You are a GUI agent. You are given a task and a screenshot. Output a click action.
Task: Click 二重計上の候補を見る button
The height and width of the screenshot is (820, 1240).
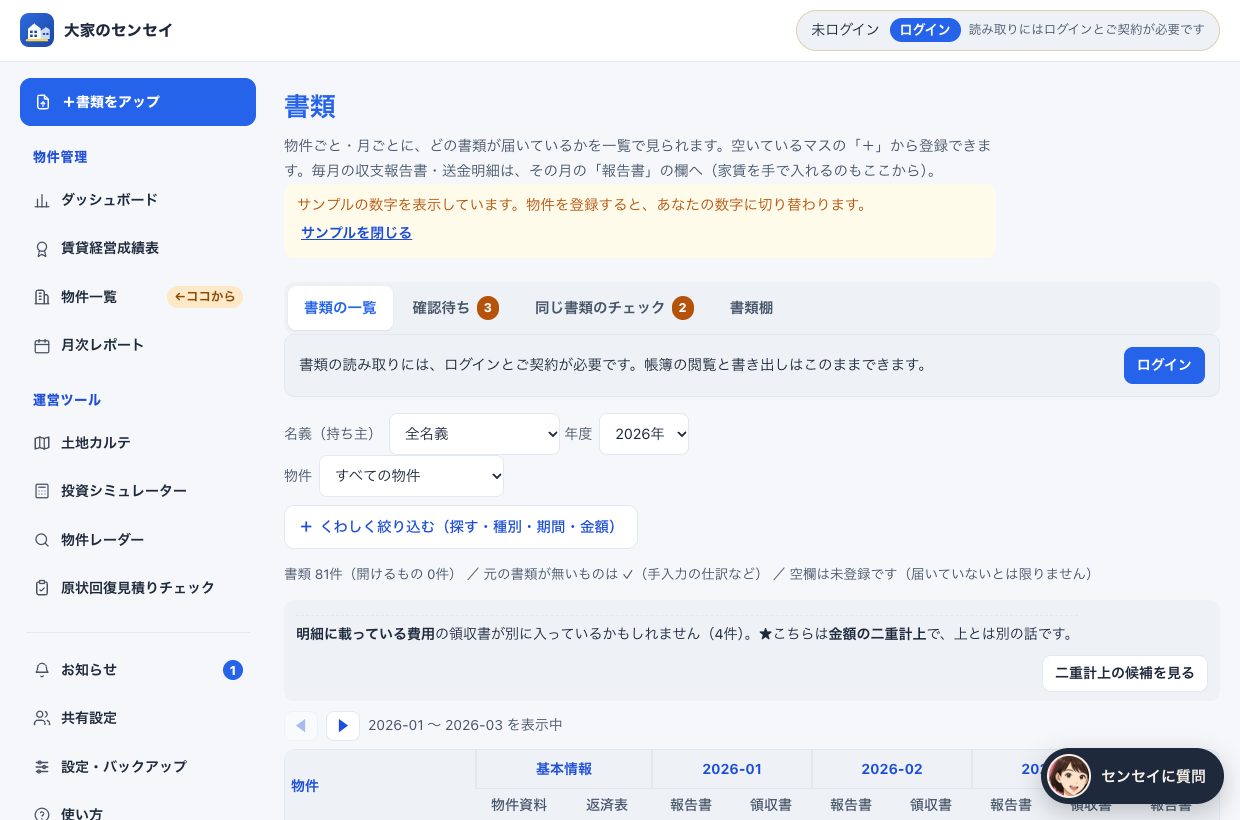[1125, 673]
